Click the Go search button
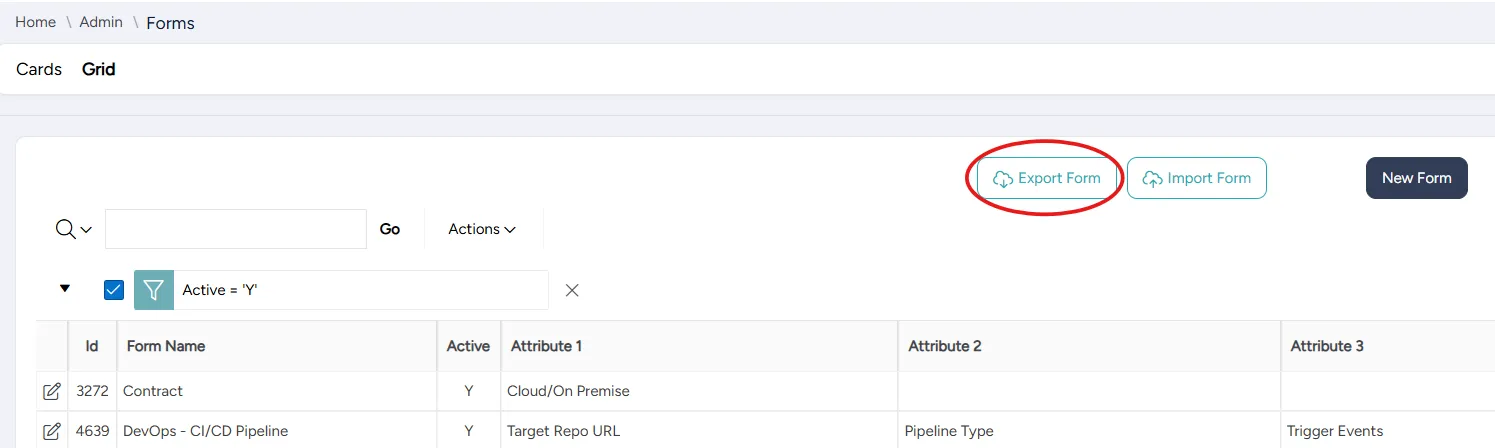This screenshot has height=448, width=1495. click(390, 229)
